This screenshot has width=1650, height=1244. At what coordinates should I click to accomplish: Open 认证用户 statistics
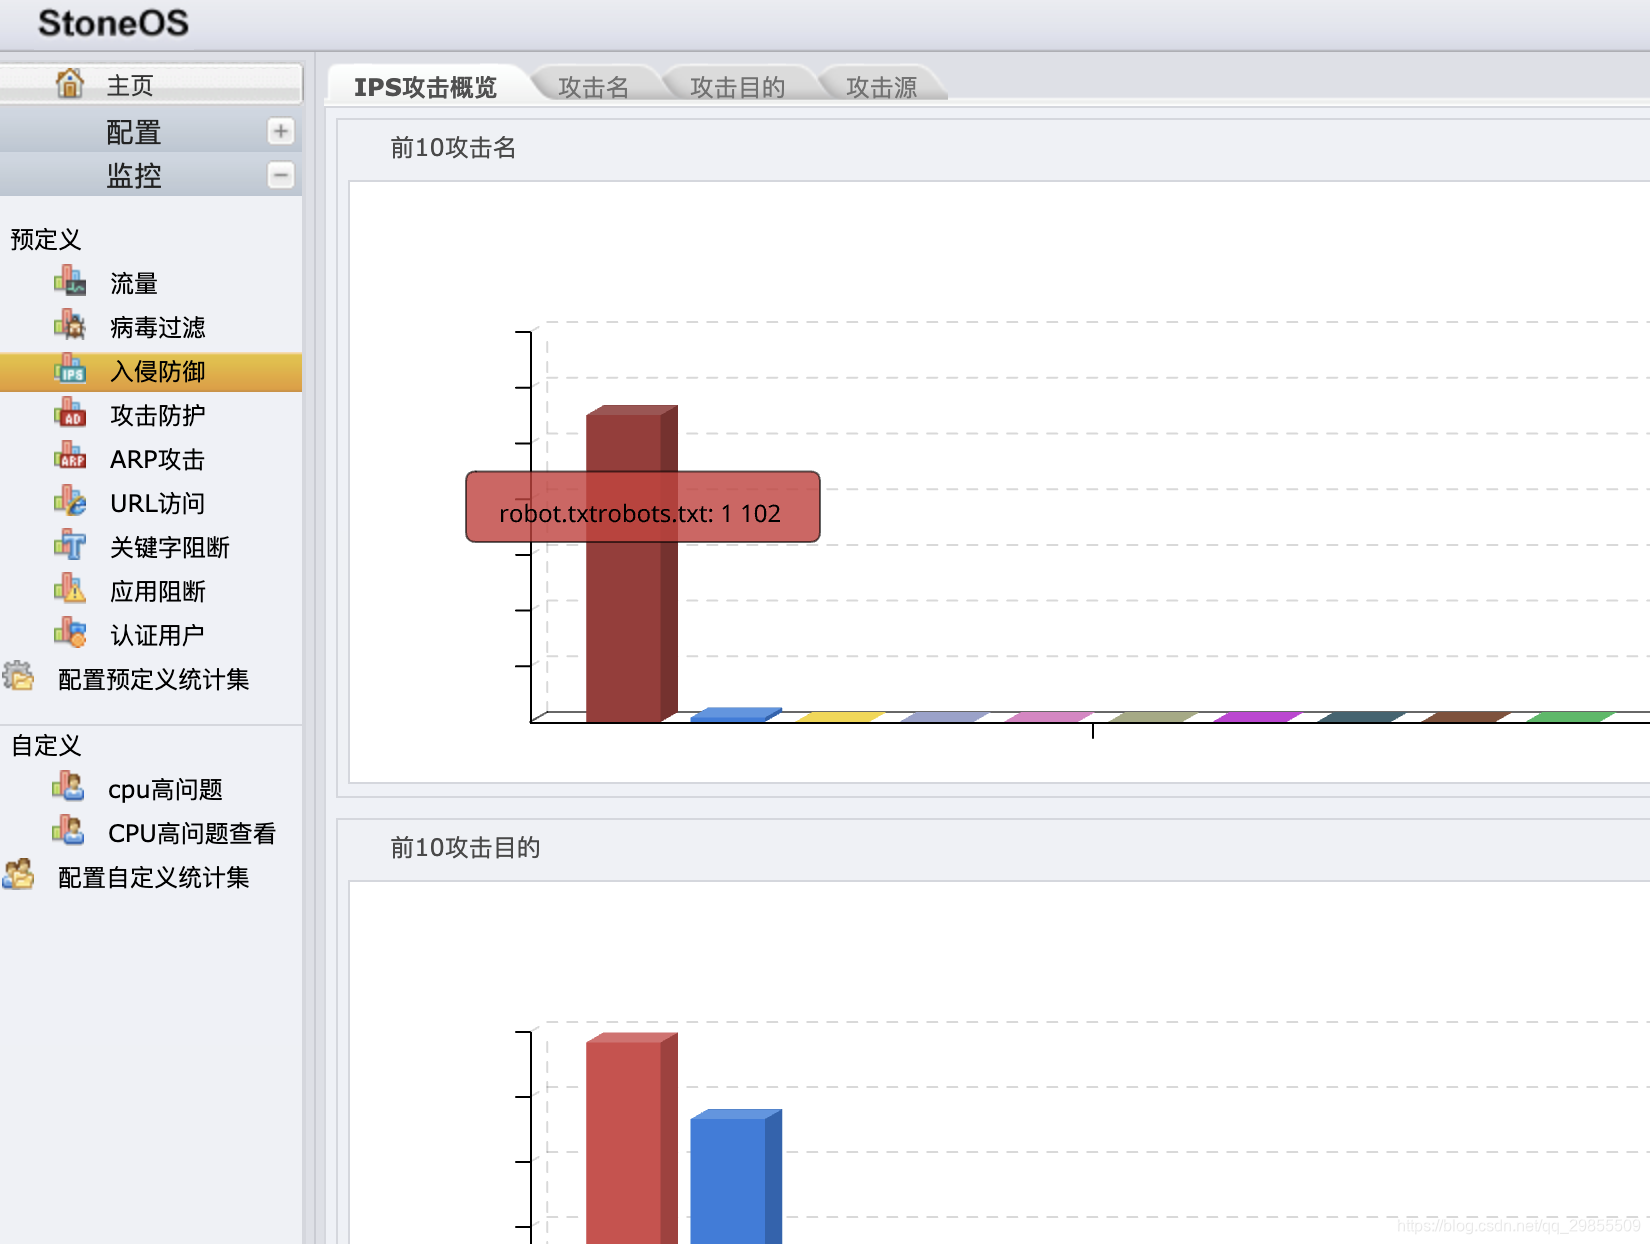[157, 635]
